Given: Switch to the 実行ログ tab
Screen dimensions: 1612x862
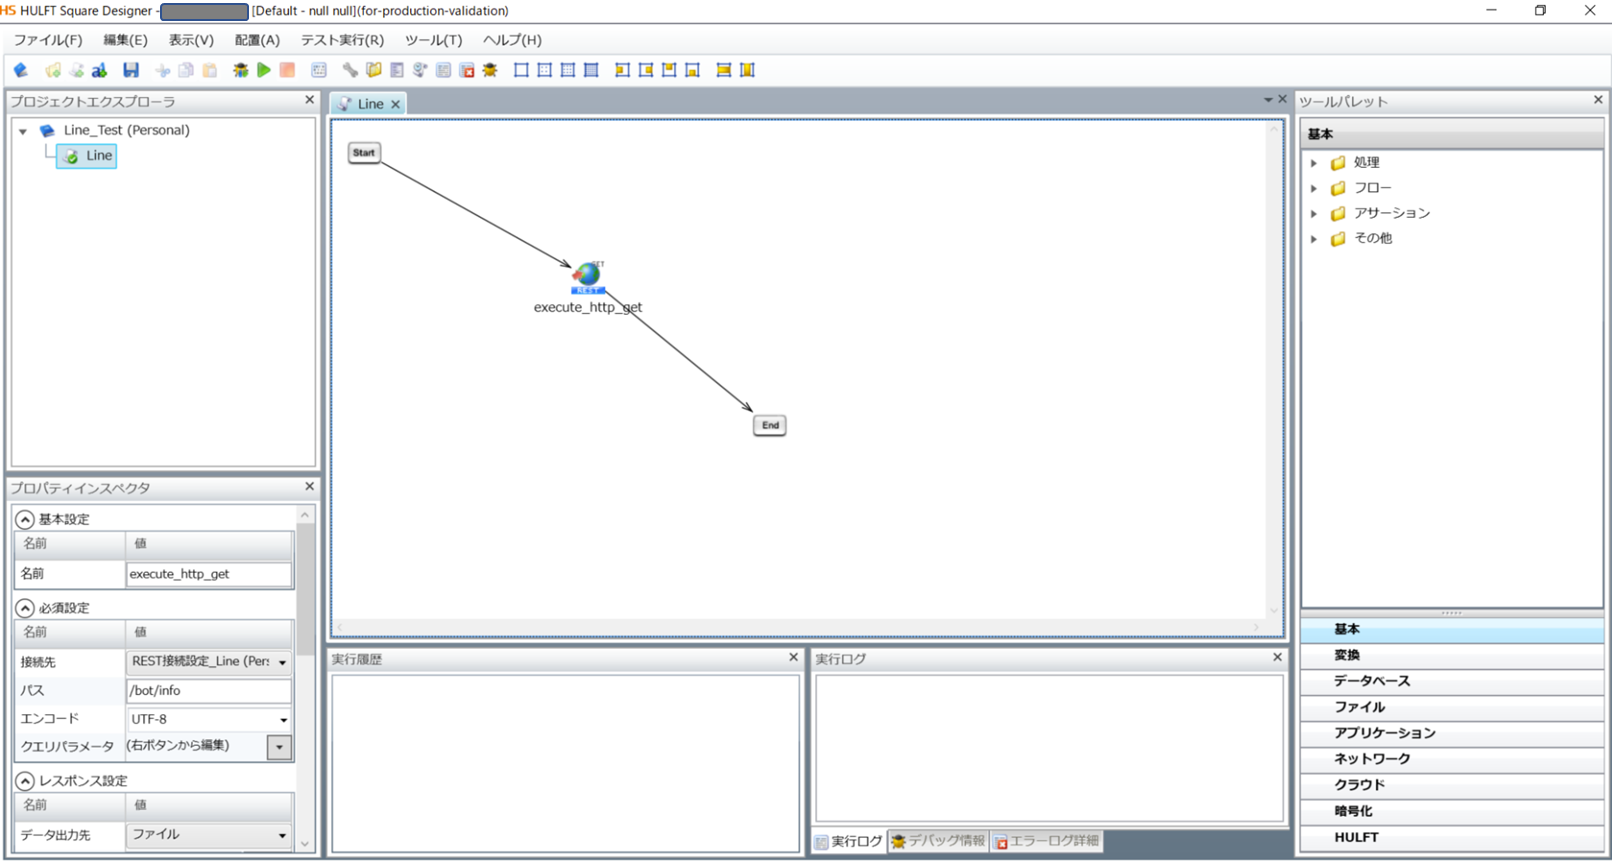Looking at the screenshot, I should [x=848, y=842].
